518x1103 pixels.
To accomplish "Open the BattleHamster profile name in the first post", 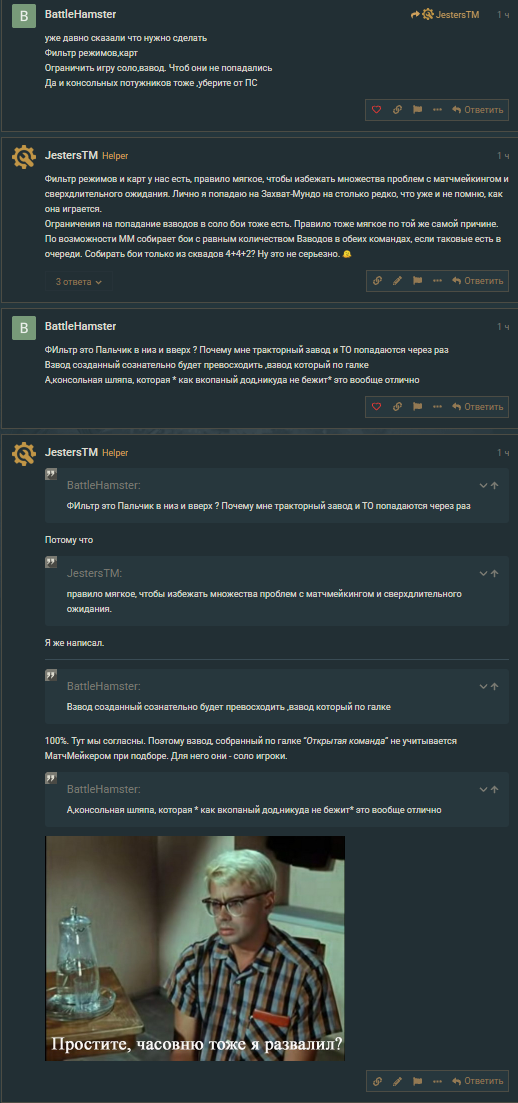I will [80, 14].
